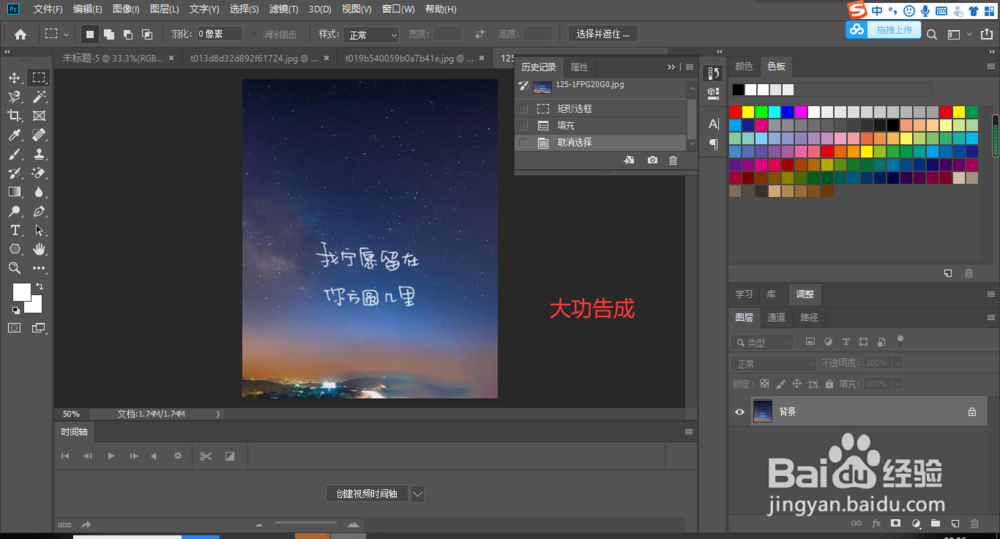1000x539 pixels.
Task: Switch to the 通道 channels tab
Action: coord(776,317)
